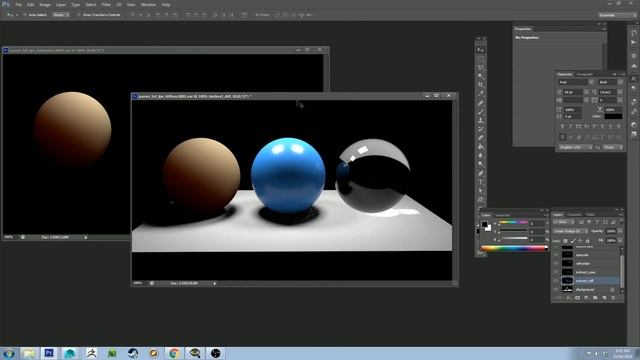This screenshot has width=640, height=360.
Task: Select the History Brush tool
Action: coord(481,129)
